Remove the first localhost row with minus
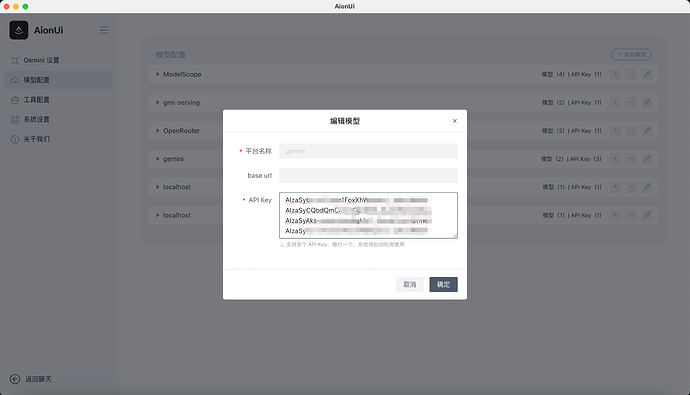The width and height of the screenshot is (690, 395). coord(631,187)
